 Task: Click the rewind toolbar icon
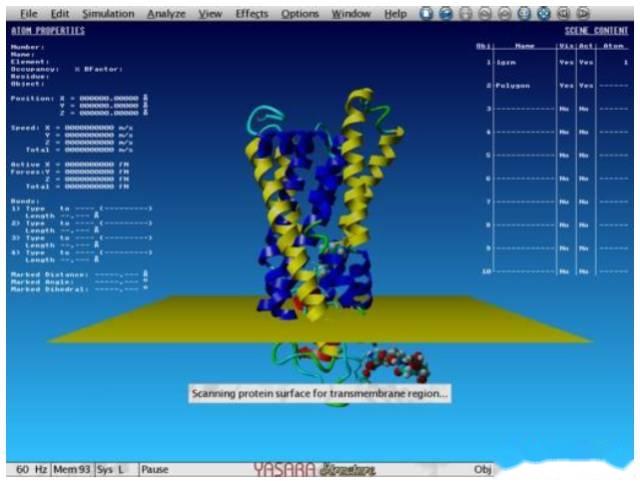(563, 13)
